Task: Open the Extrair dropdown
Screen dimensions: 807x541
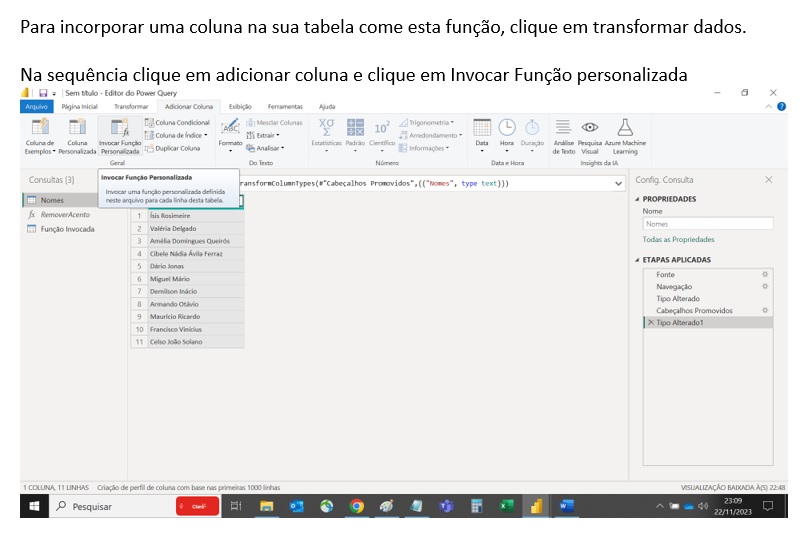Action: (263, 135)
